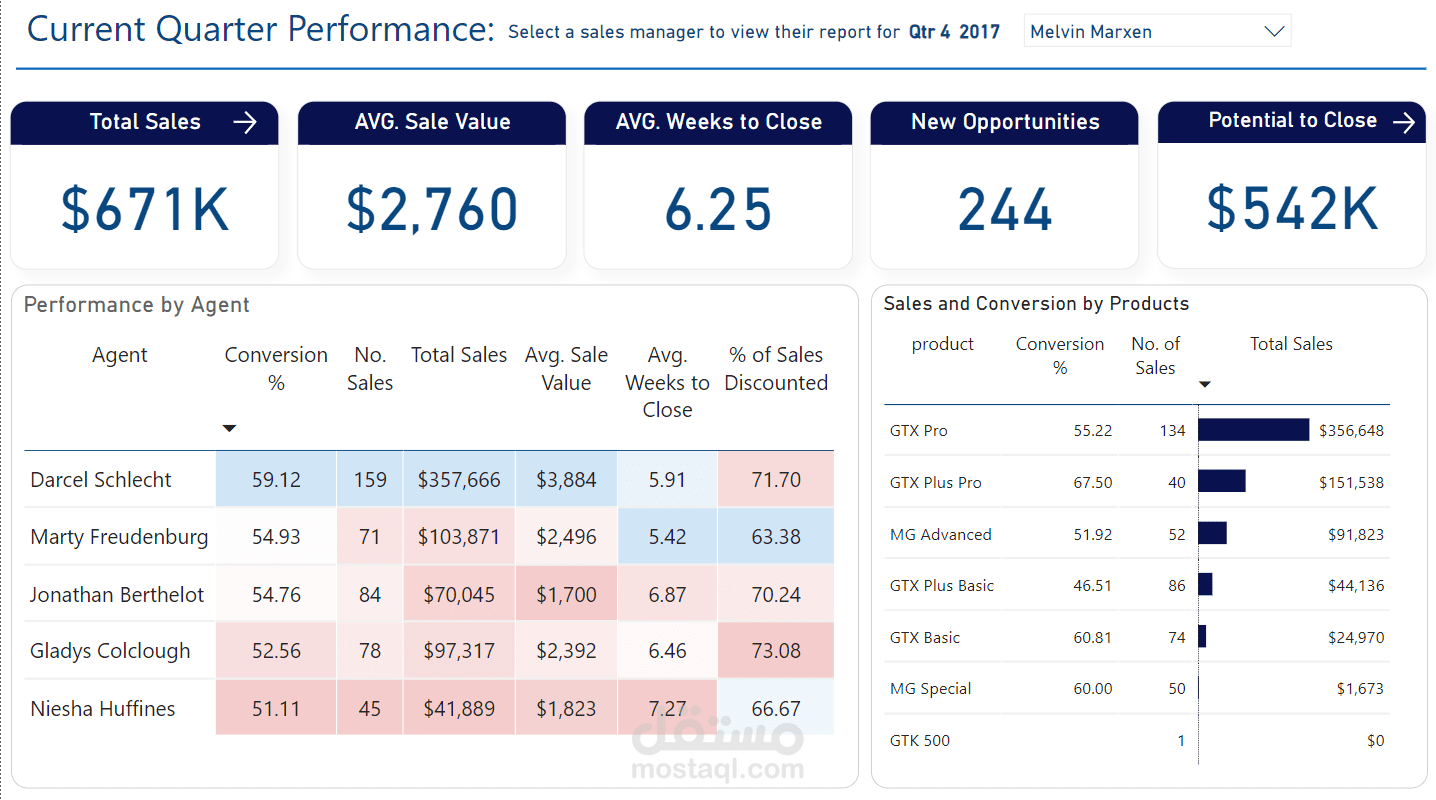Screen dimensions: 1436x800
Task: Open the Melvin Marxen sales manager dropdown
Action: coord(1273,32)
